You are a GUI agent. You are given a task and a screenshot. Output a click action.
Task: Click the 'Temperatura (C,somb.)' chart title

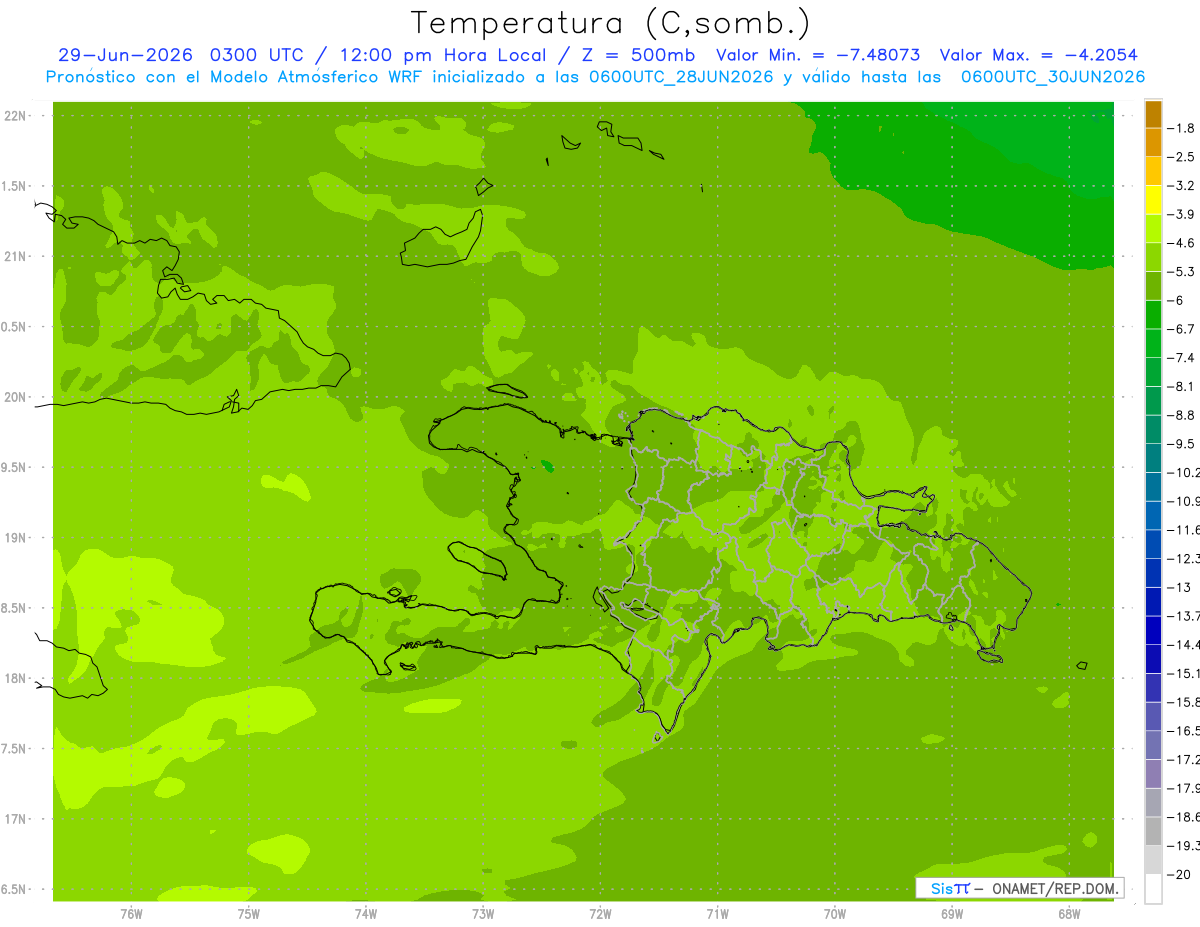coord(611,23)
